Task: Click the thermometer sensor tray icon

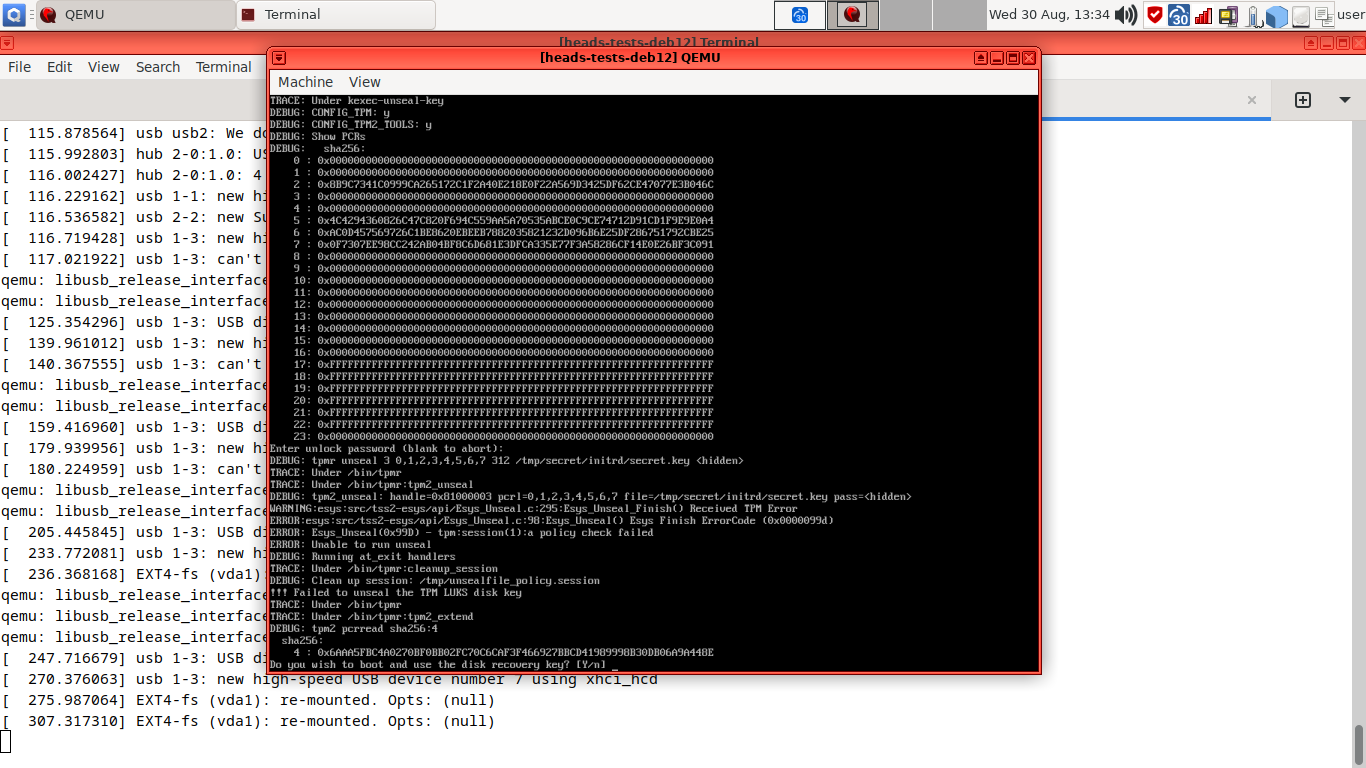Action: coord(1252,15)
